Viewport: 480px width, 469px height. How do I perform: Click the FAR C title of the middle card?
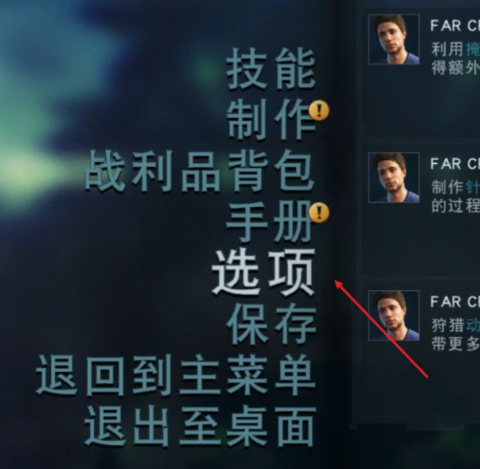coord(455,164)
